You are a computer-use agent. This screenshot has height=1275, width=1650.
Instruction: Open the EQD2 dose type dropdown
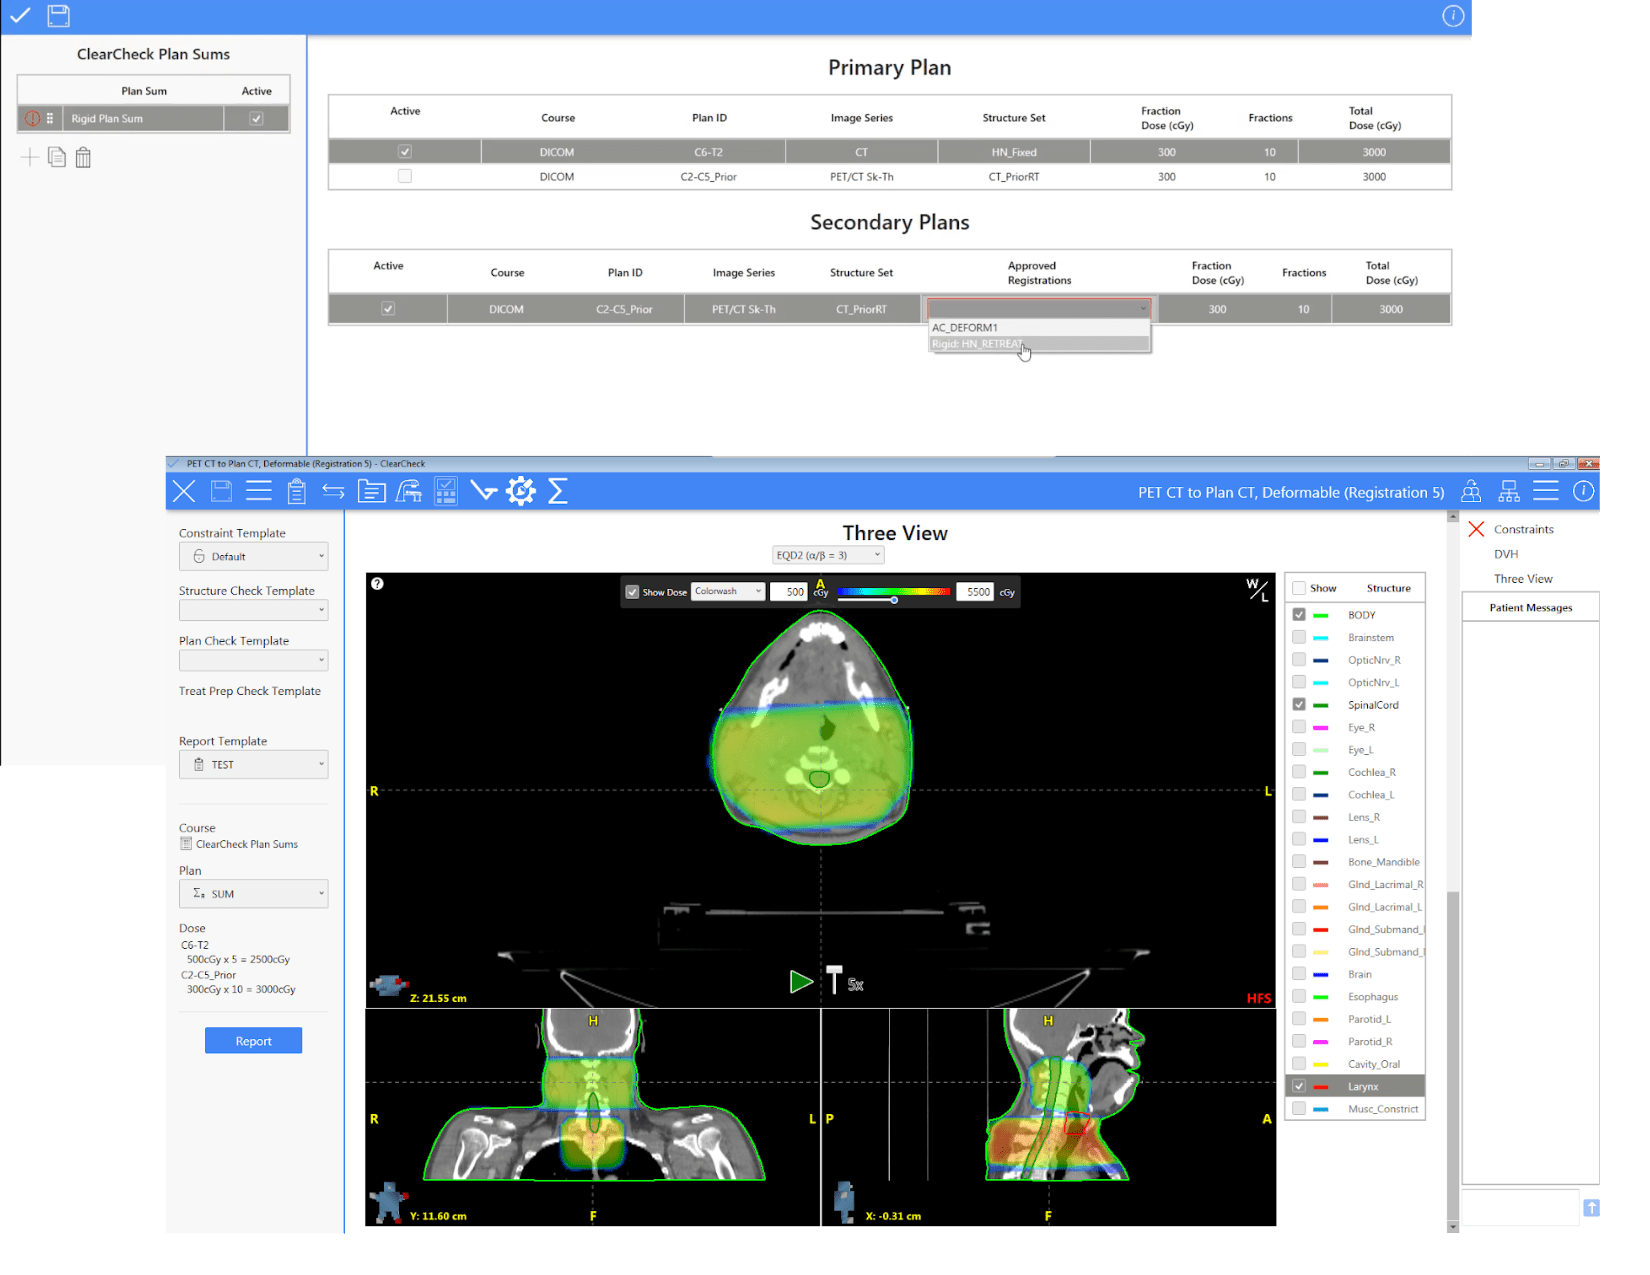click(x=828, y=555)
